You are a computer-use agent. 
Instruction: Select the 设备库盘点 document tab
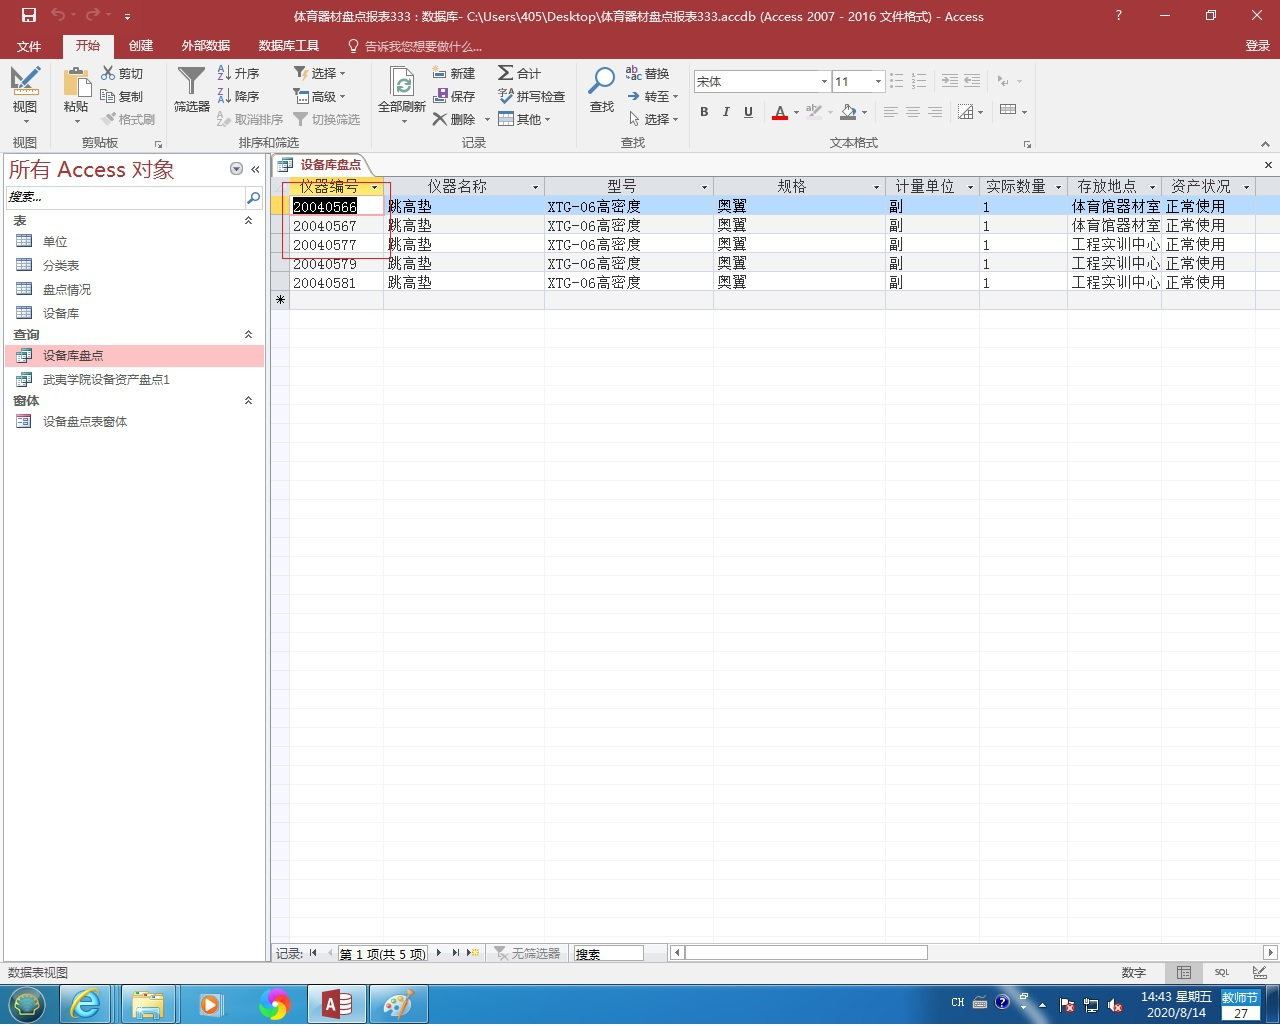point(322,165)
